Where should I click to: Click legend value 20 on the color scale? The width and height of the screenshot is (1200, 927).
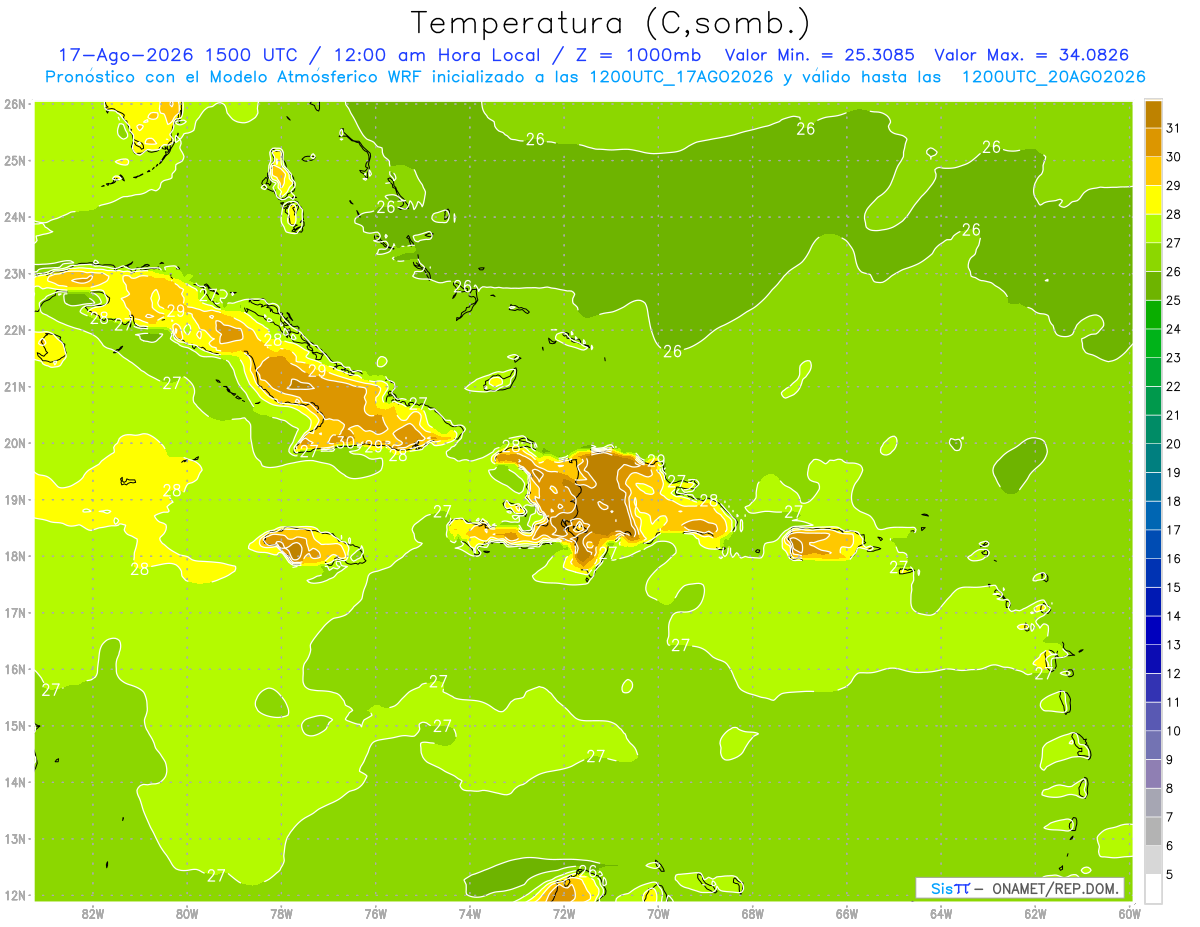[x=1173, y=444]
